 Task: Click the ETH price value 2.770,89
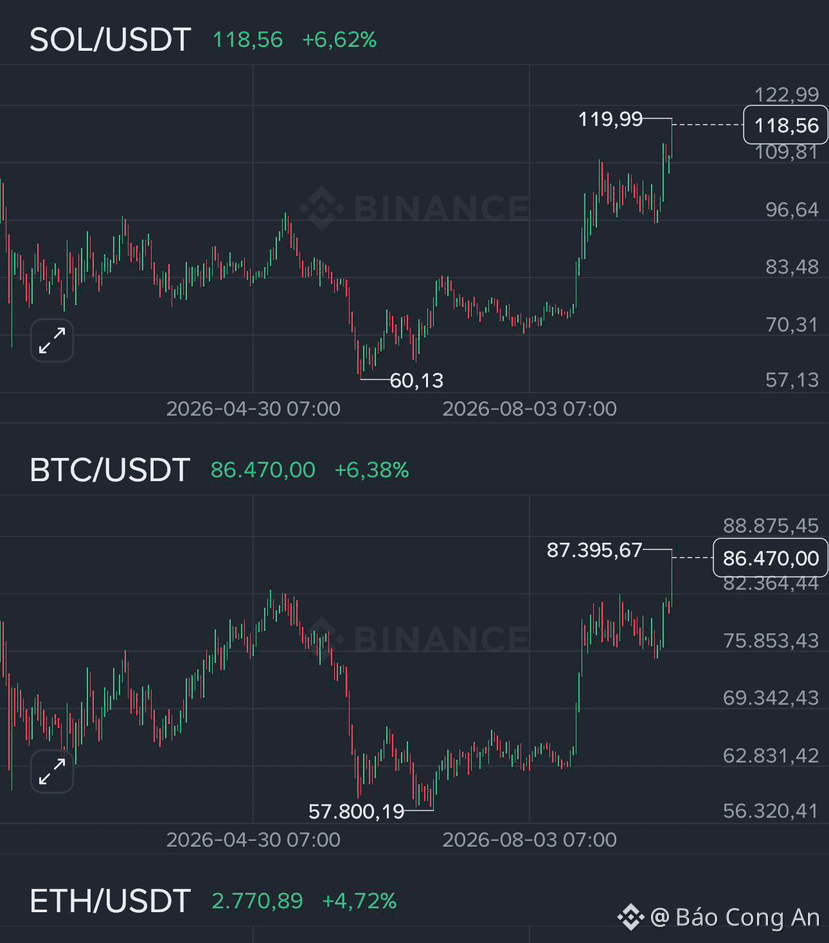click(257, 901)
